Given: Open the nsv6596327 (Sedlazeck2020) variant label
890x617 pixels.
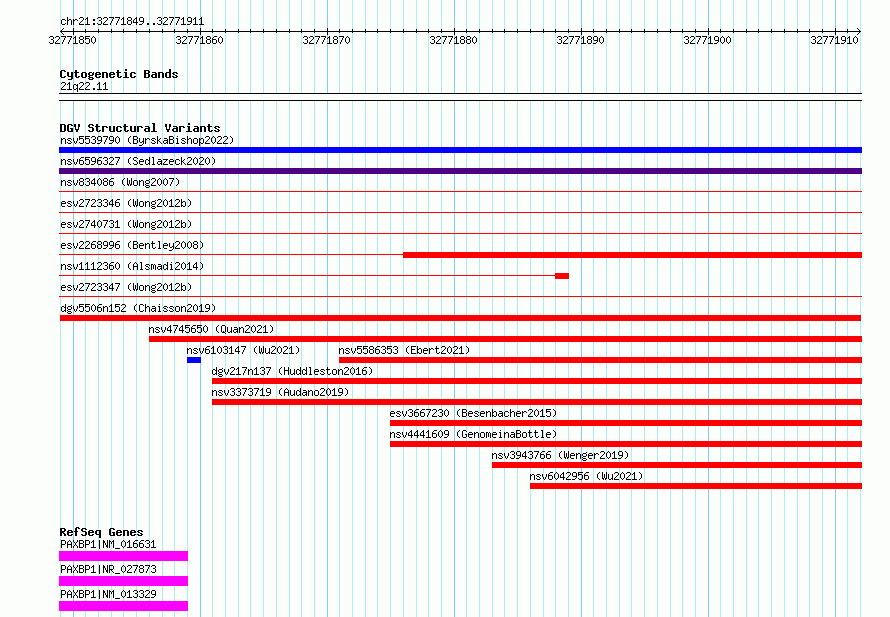Looking at the screenshot, I should click(138, 161).
